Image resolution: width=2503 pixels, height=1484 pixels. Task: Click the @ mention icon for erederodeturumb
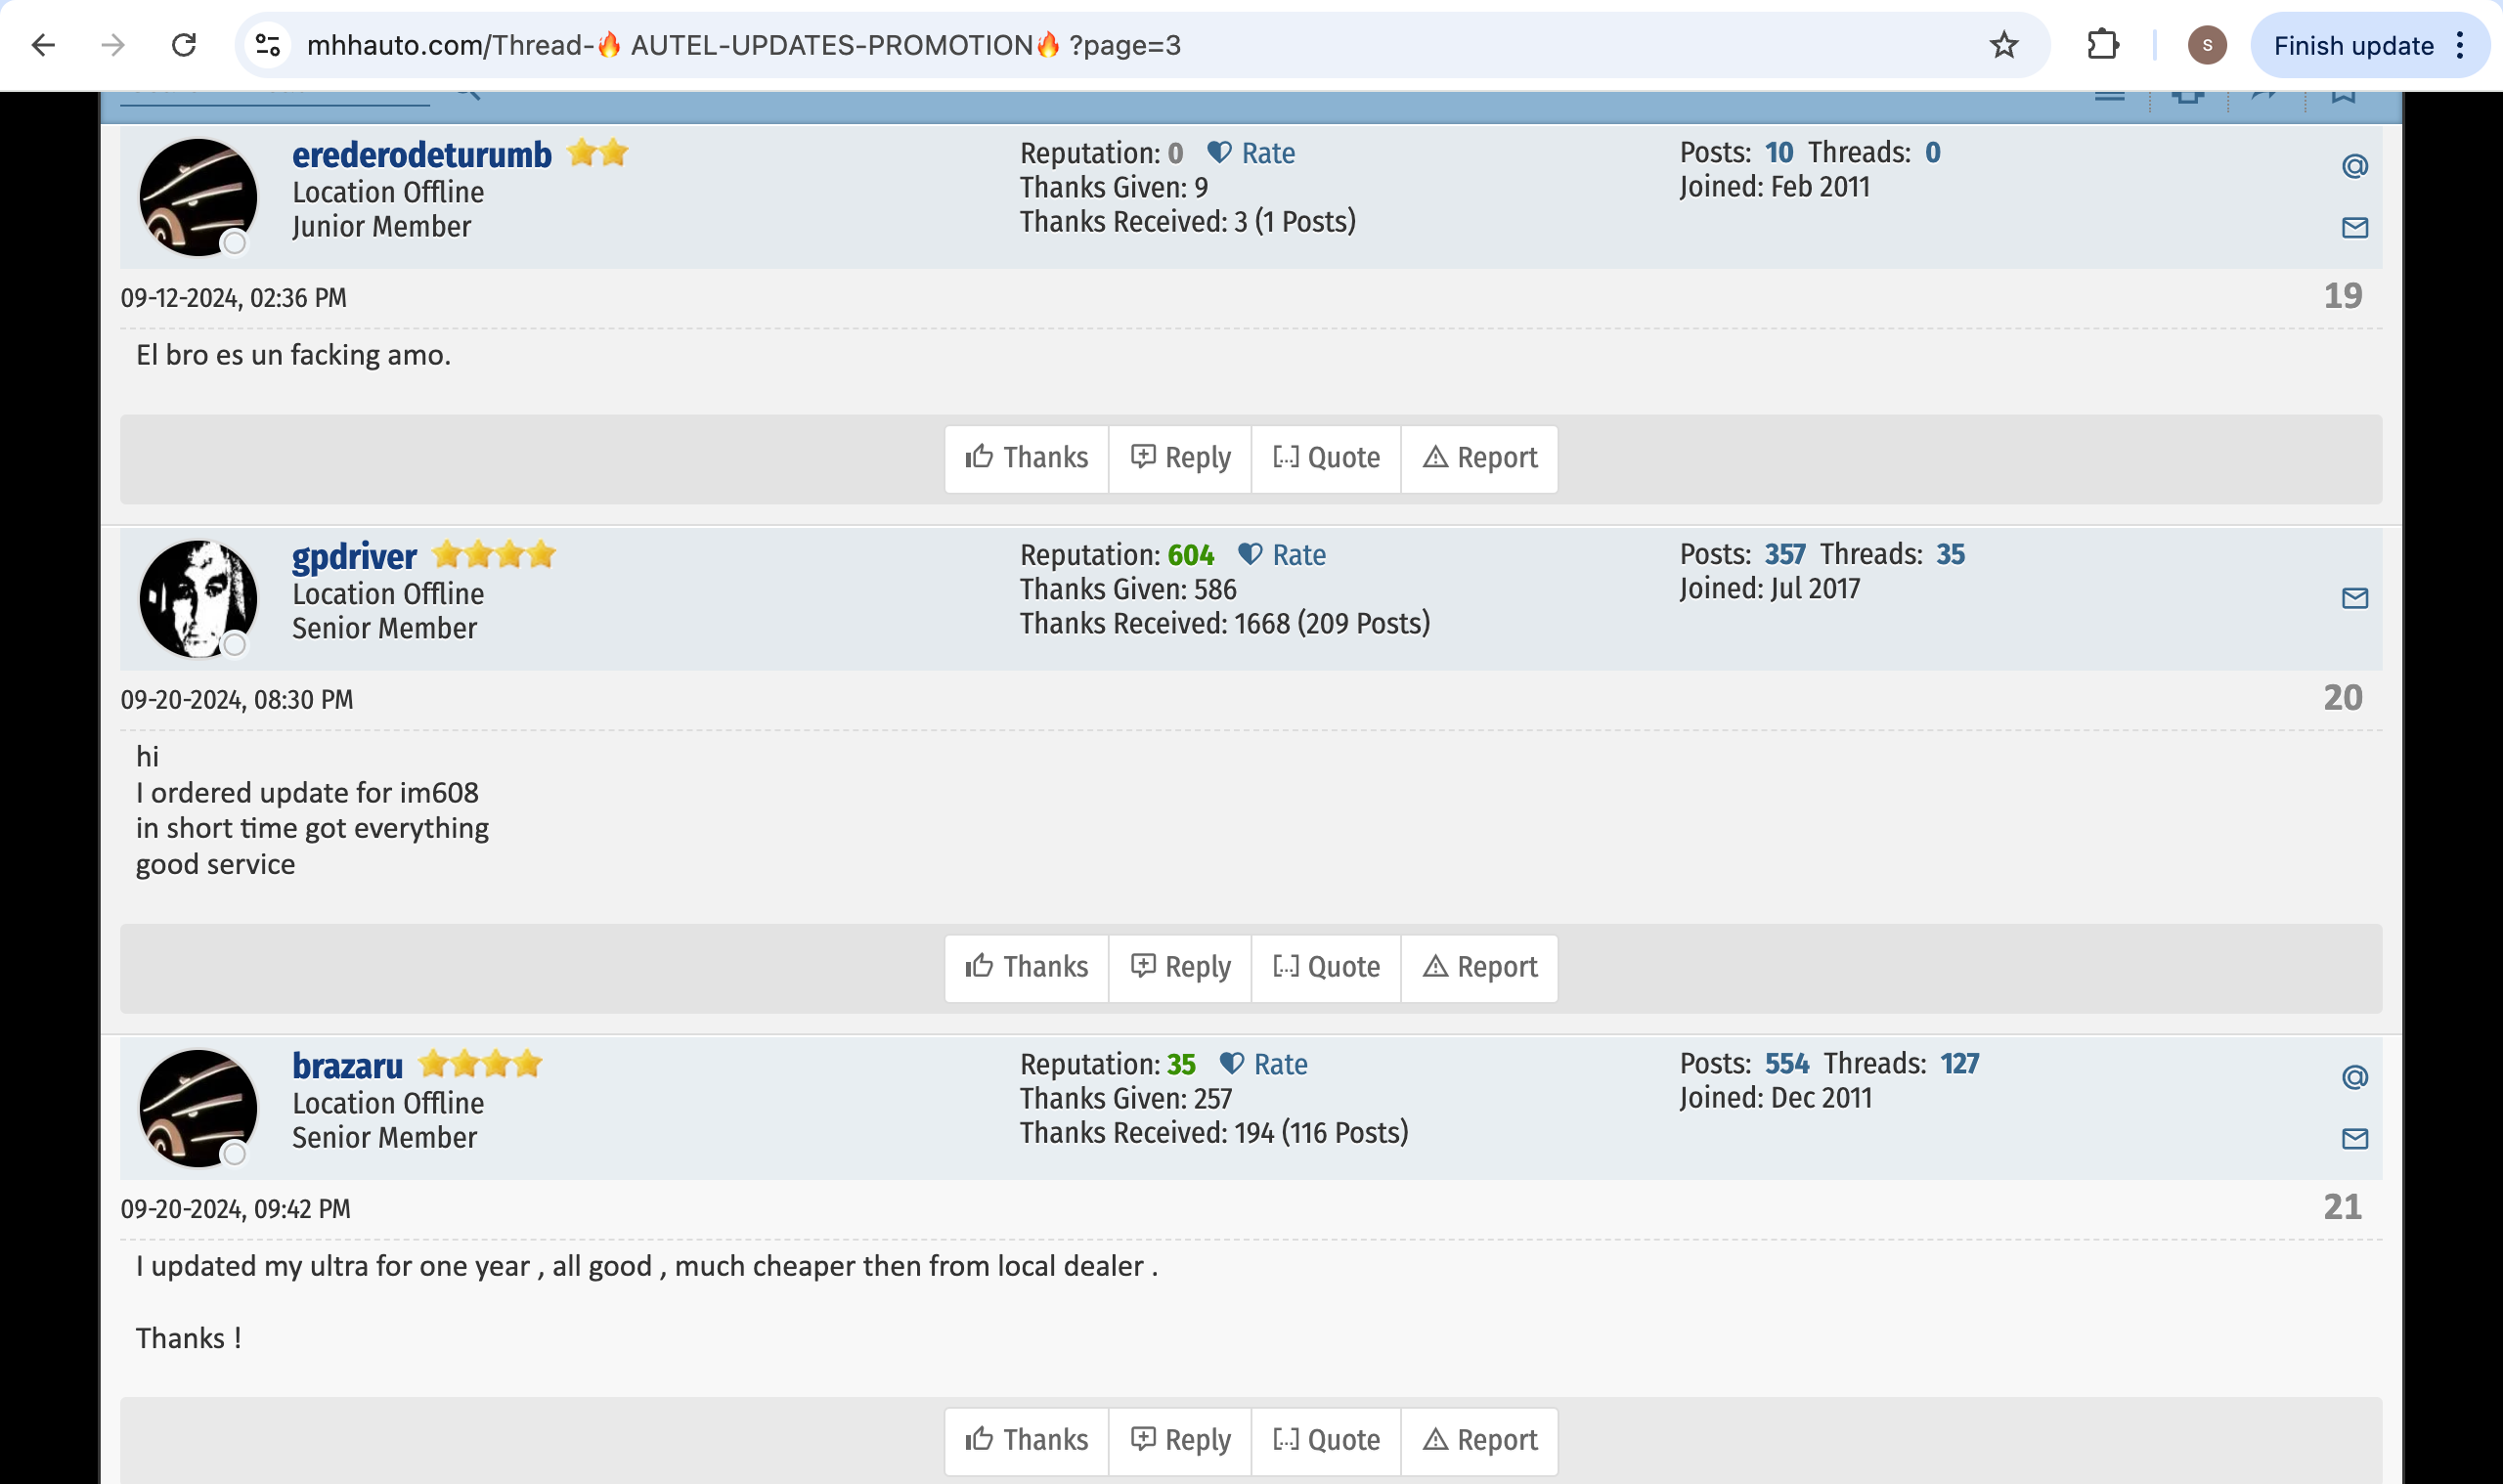(x=2354, y=166)
